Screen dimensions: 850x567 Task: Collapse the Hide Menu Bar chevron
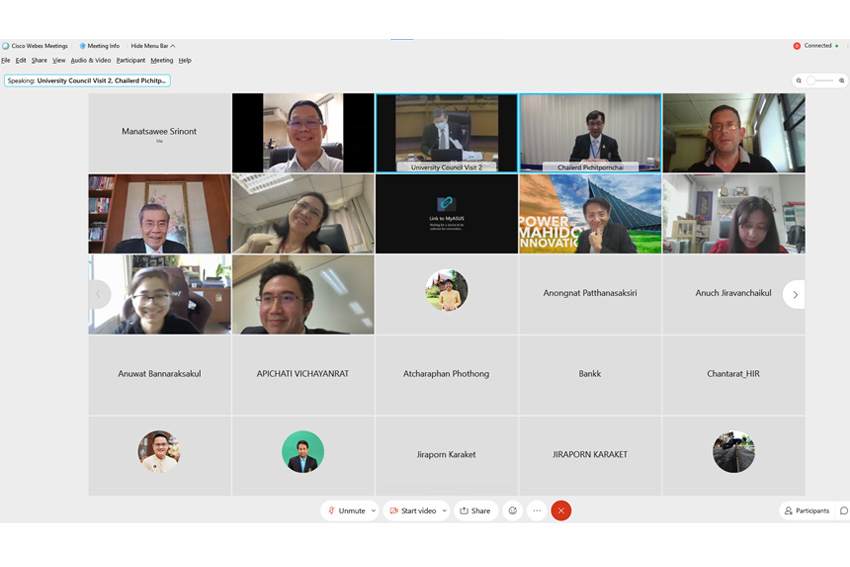[173, 46]
